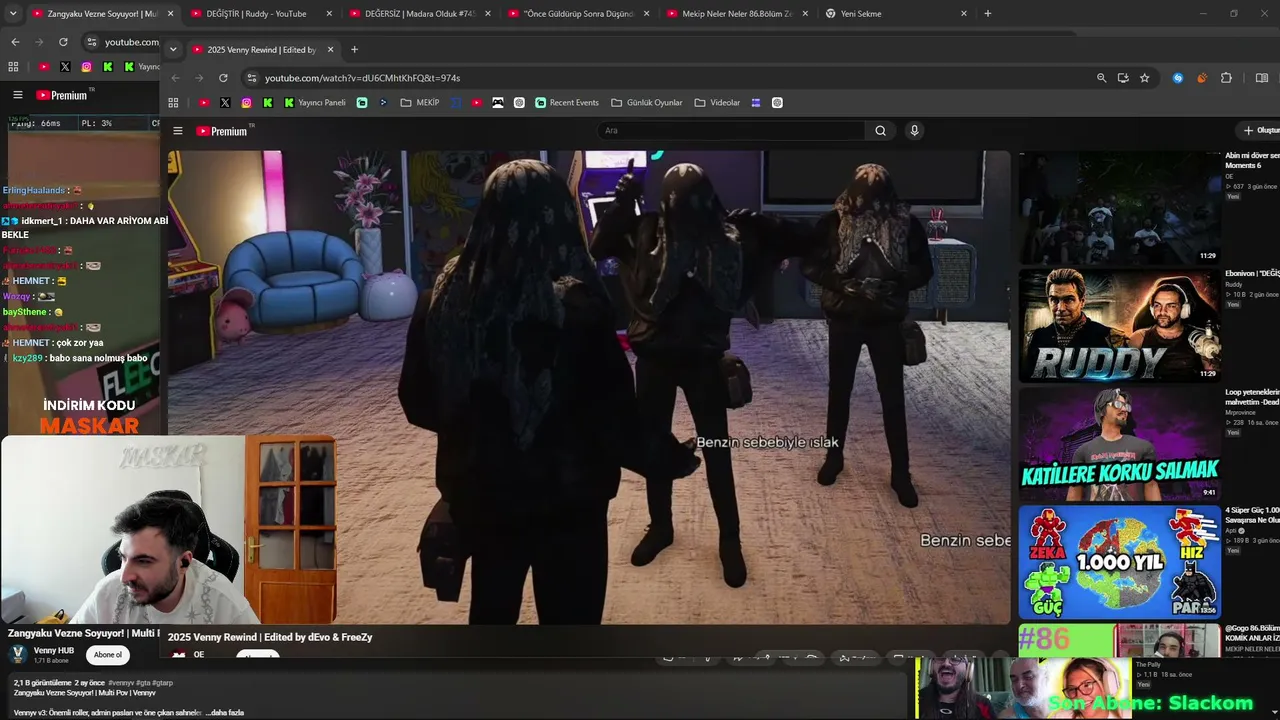1280x720 pixels.
Task: Open the Günlük Oyunlar bookmarks folder
Action: point(647,103)
